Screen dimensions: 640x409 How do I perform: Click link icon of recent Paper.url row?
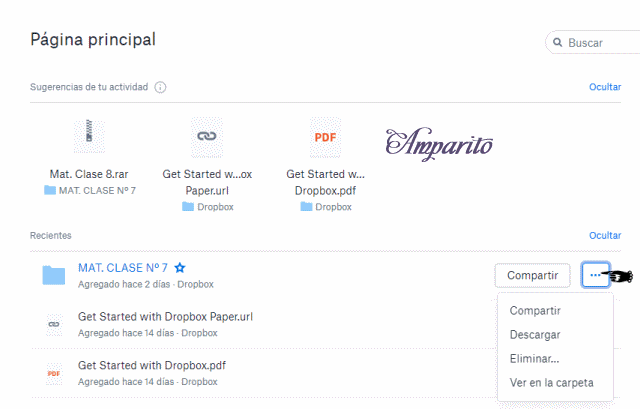54,324
